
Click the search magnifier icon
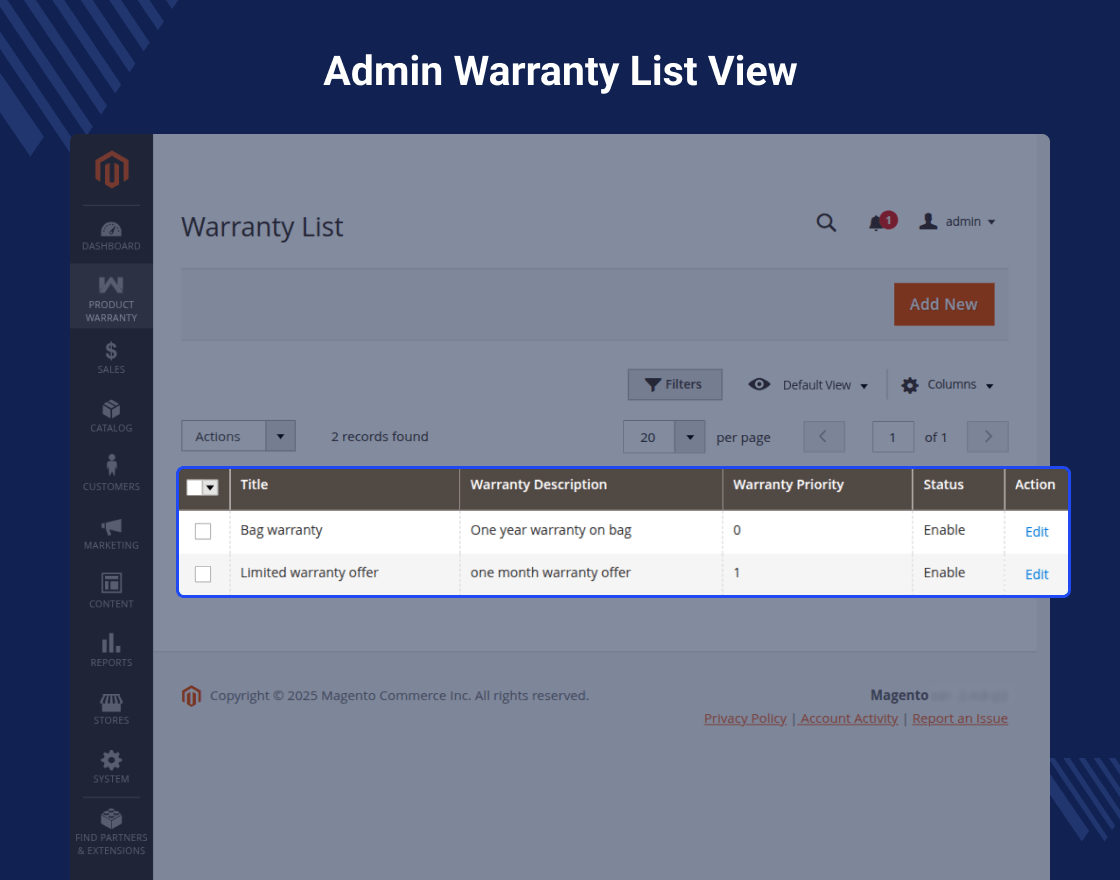tap(826, 222)
